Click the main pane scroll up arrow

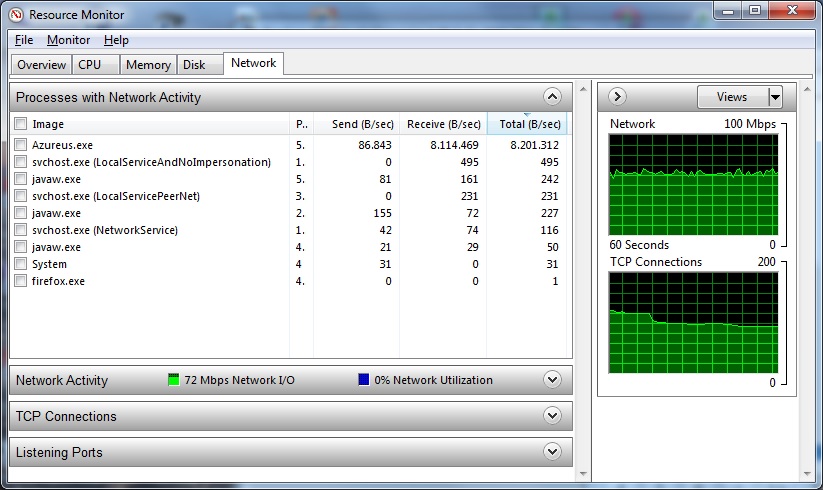[x=583, y=89]
